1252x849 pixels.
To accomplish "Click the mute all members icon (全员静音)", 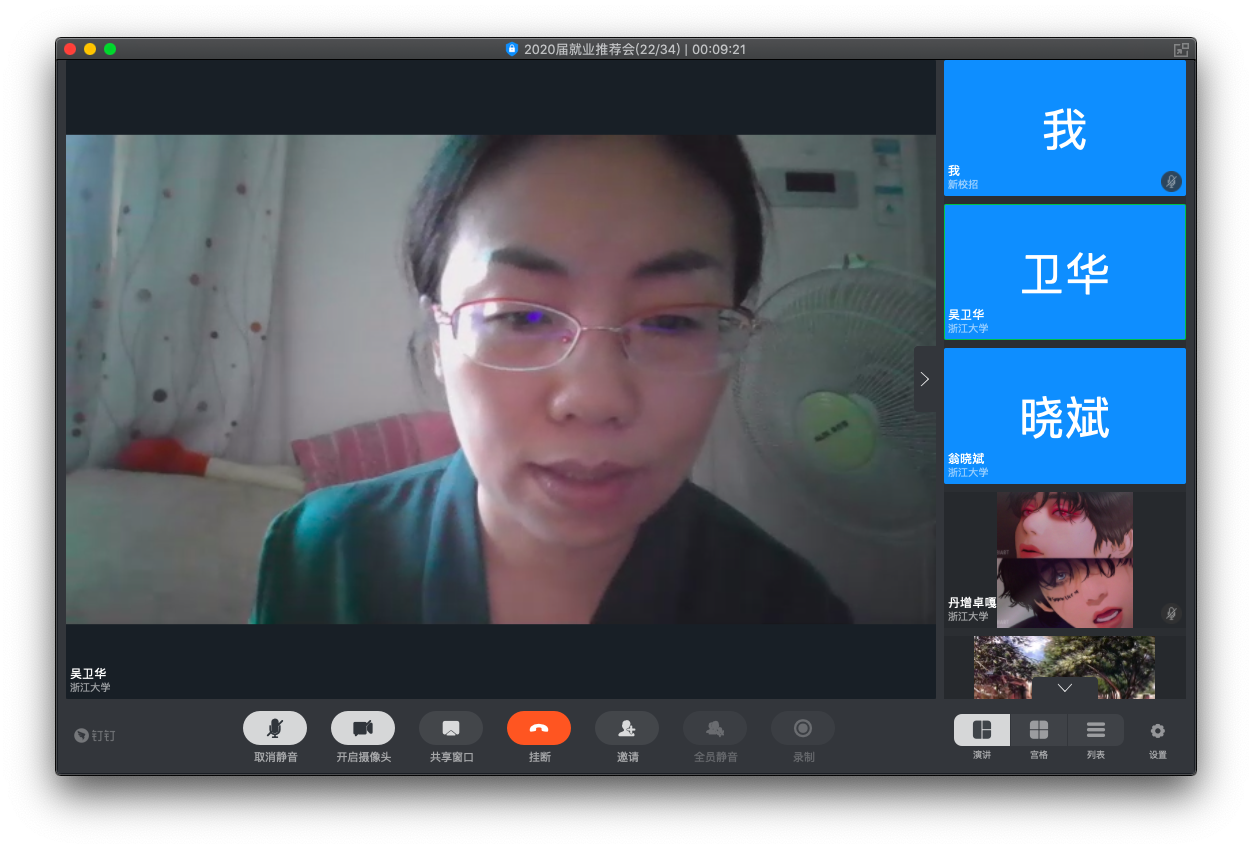I will click(x=715, y=728).
